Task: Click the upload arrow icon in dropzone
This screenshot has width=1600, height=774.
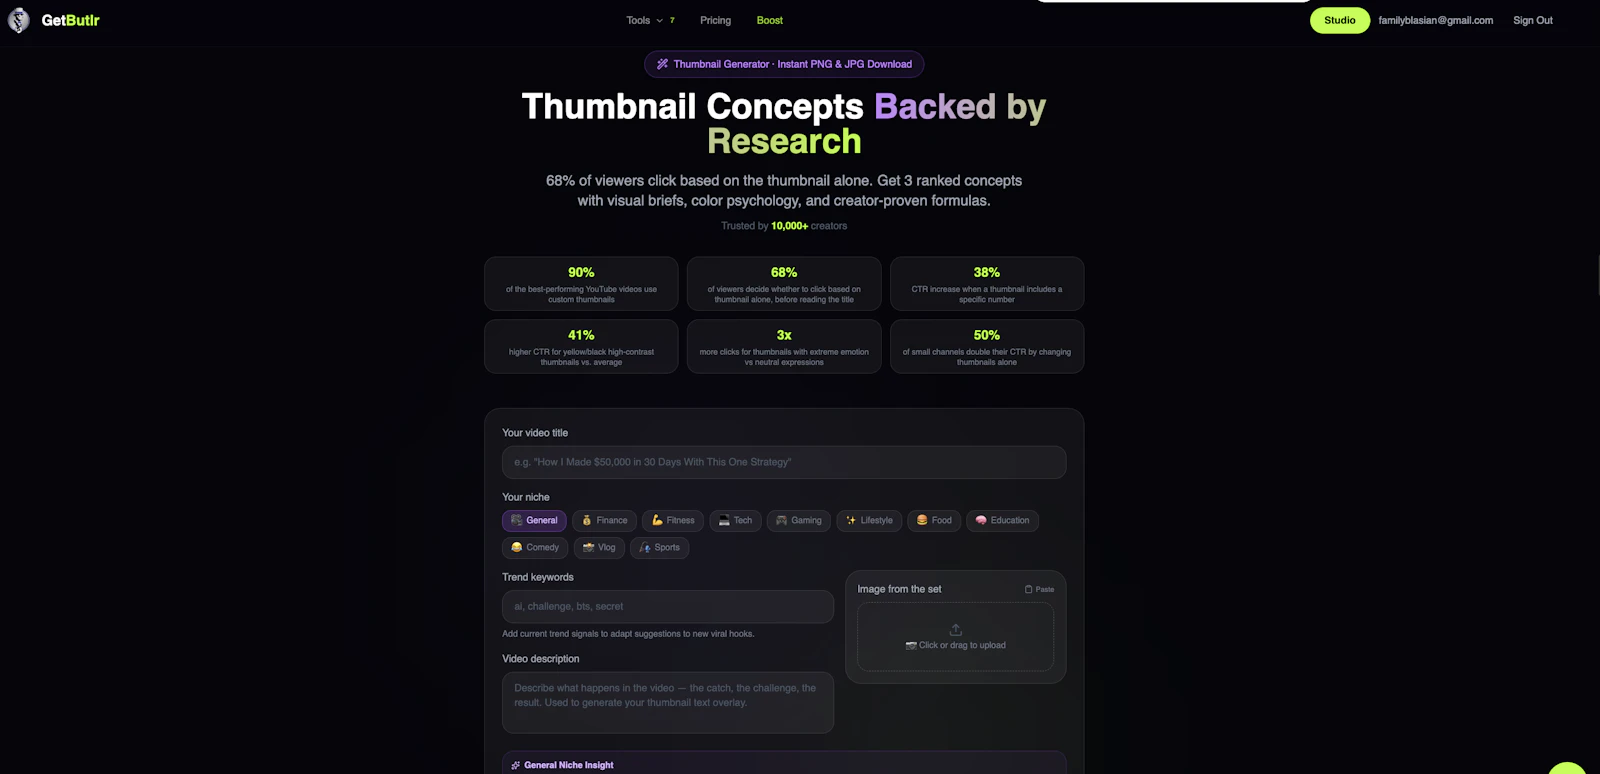Action: 956,630
